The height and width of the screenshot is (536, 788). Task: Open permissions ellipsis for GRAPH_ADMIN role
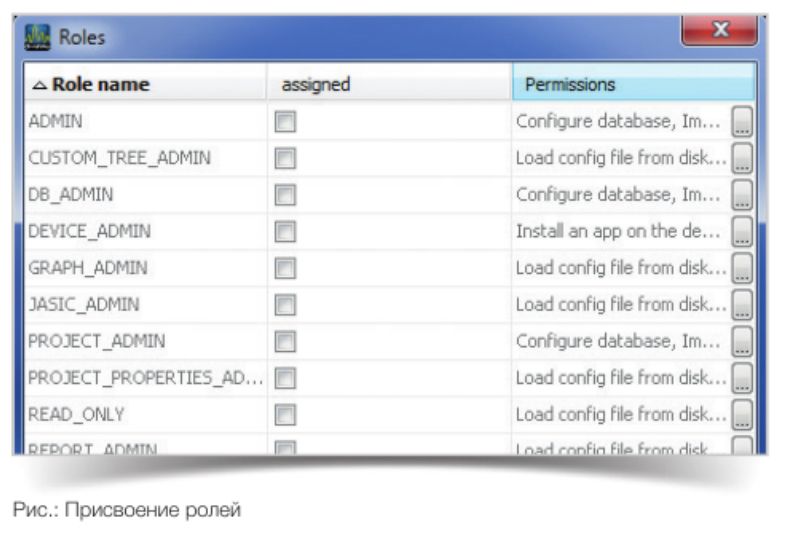742,268
